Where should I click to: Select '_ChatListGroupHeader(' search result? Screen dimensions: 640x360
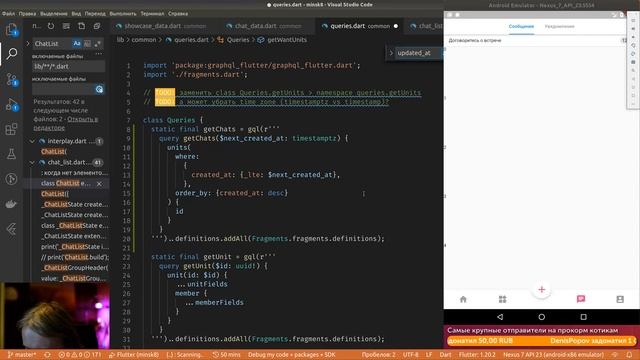75,268
